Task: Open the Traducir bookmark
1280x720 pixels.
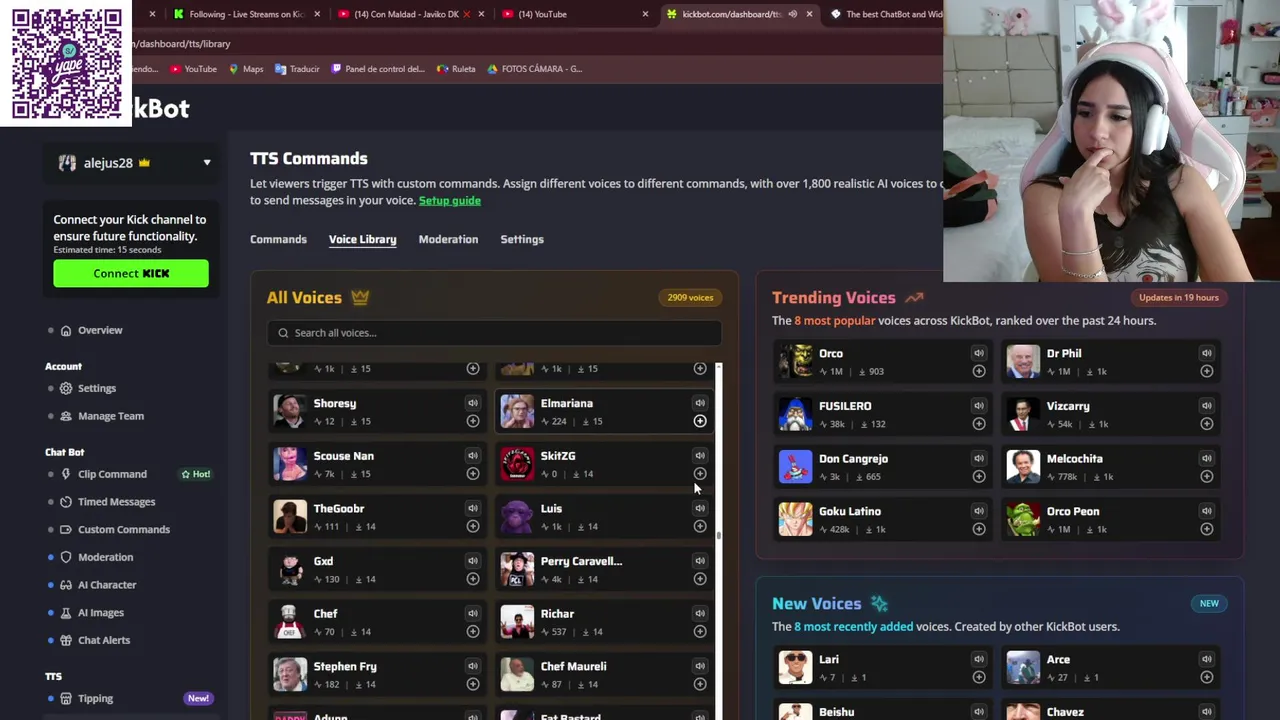Action: pyautogui.click(x=297, y=69)
